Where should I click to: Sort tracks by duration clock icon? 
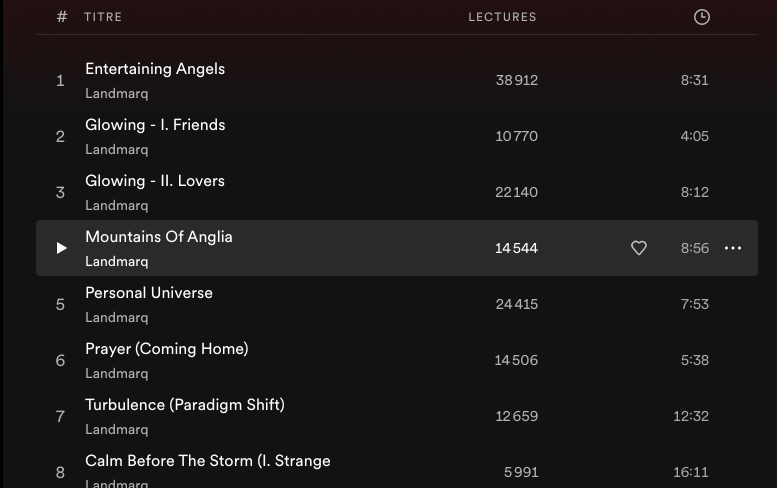(x=702, y=17)
